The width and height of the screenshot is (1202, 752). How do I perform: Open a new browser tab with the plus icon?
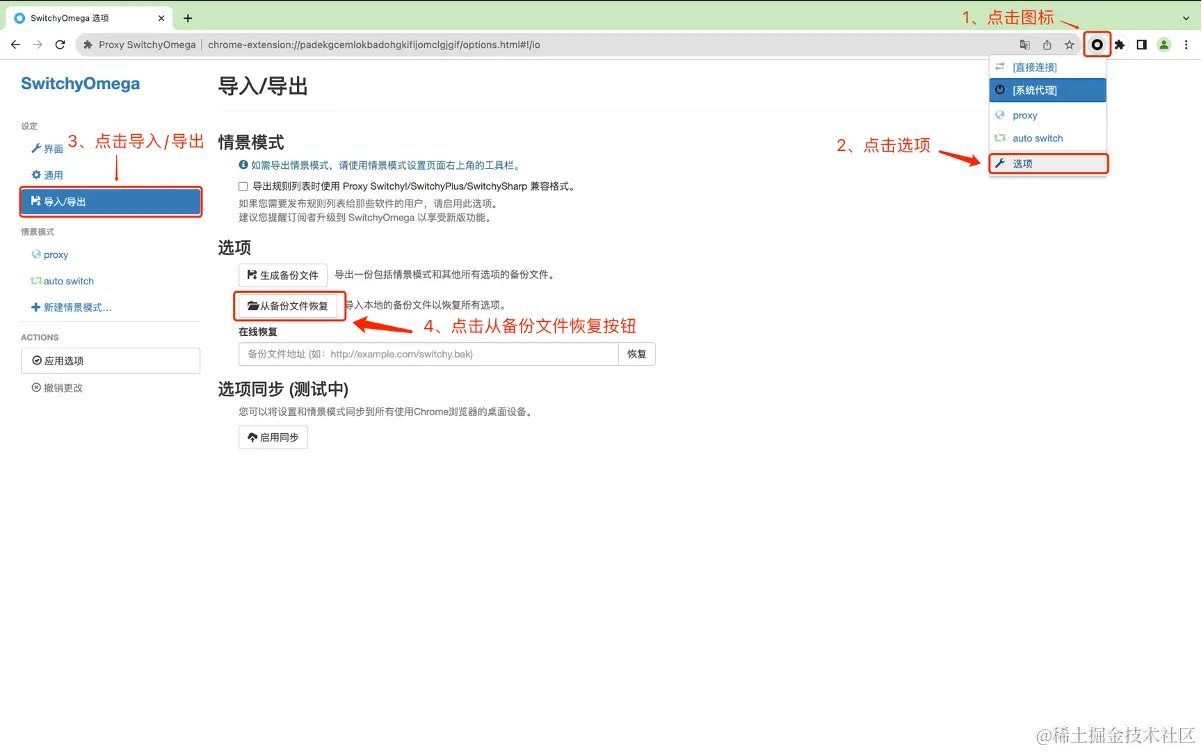(x=188, y=18)
